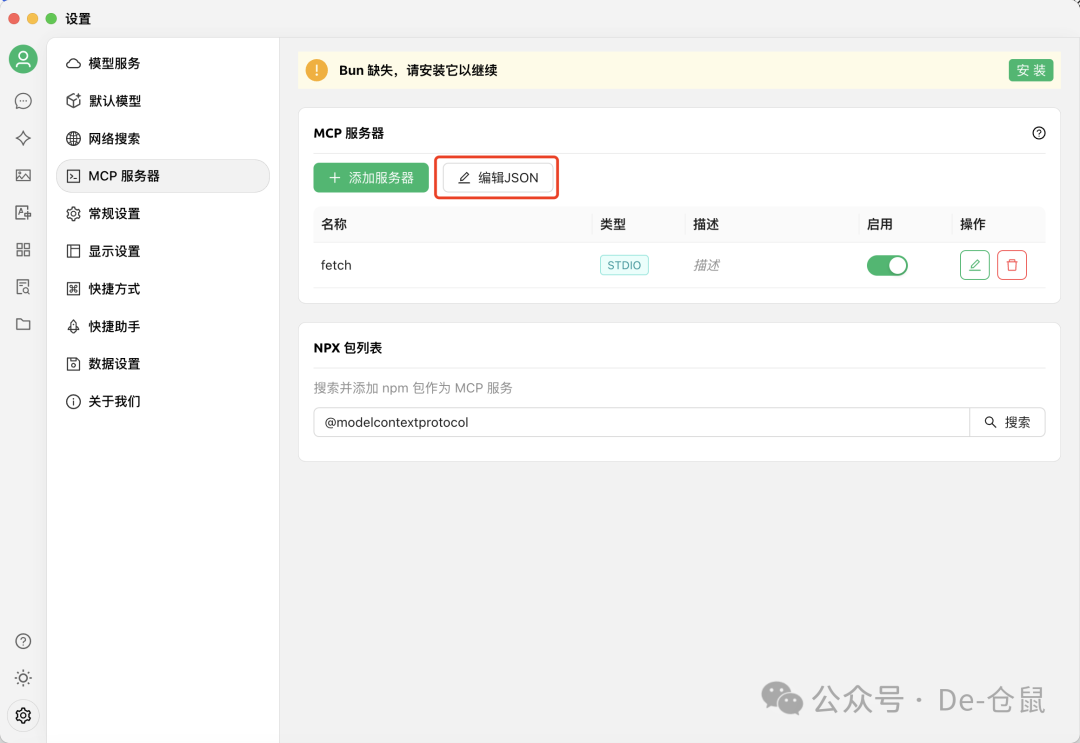This screenshot has width=1080, height=743.
Task: Open the MCP 服务器 help question mark
Action: [x=1039, y=132]
